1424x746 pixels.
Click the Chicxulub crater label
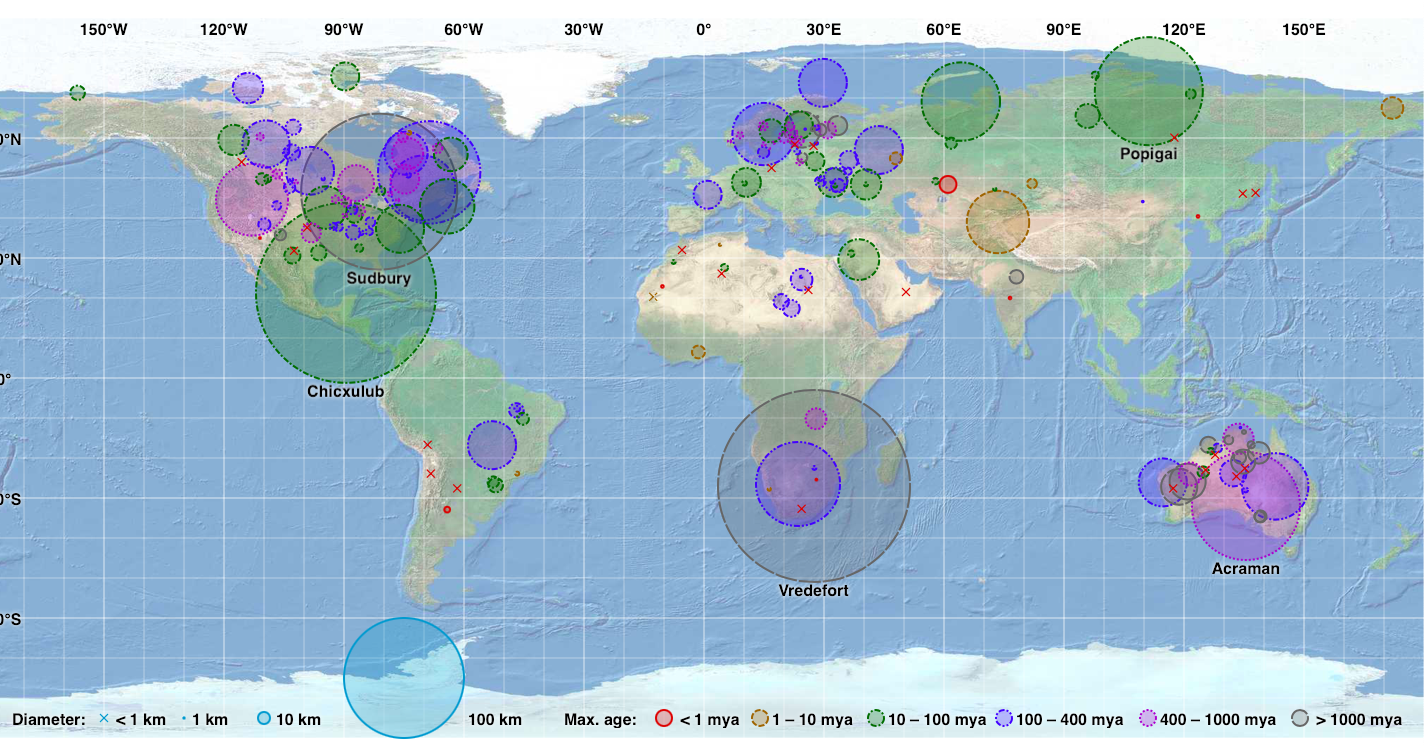(x=345, y=392)
